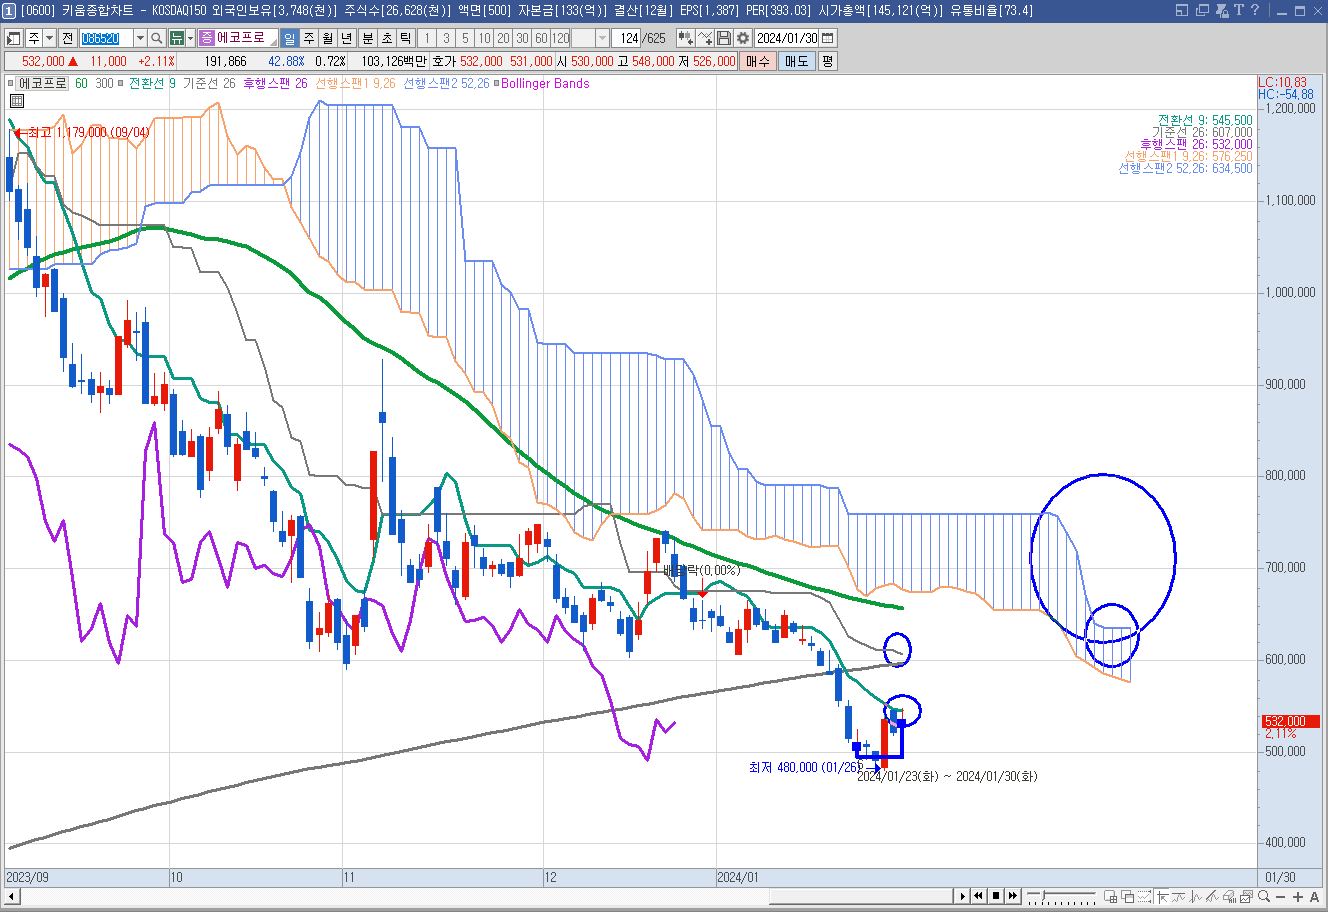Click the 매도 sell button

coord(796,61)
